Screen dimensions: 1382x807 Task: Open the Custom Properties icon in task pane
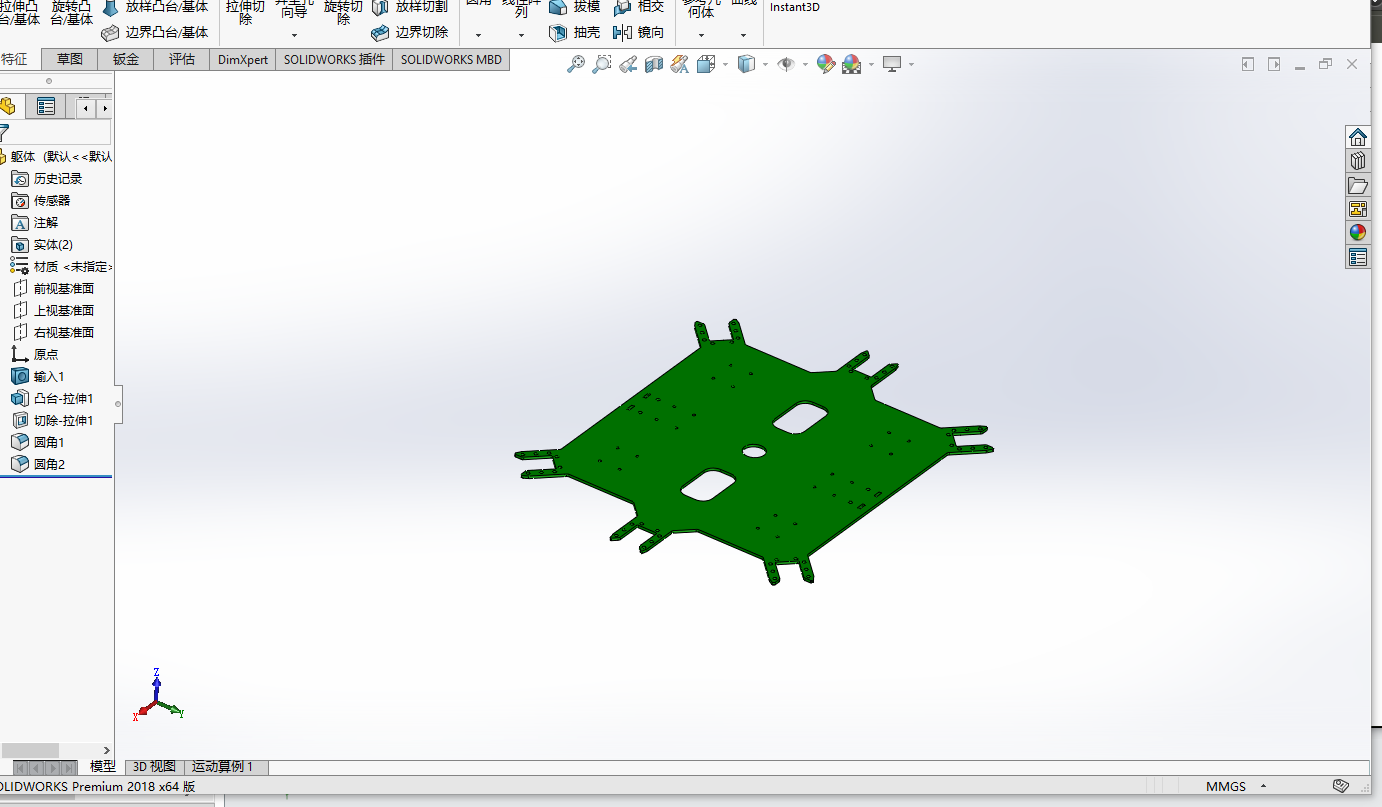(x=1357, y=257)
